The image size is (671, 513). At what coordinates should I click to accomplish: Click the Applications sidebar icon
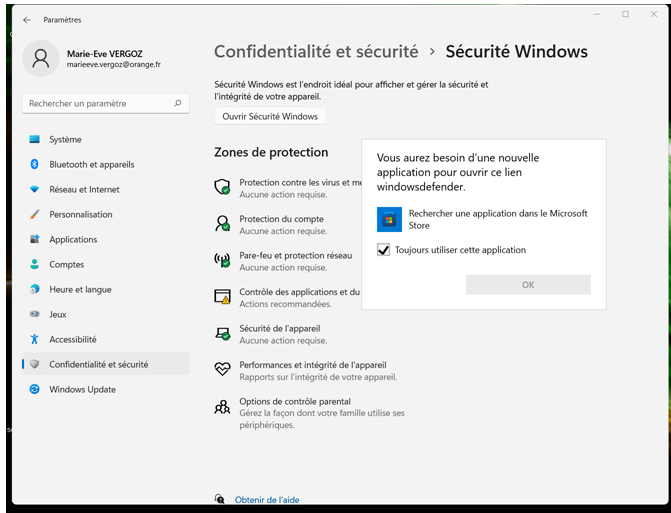[34, 239]
